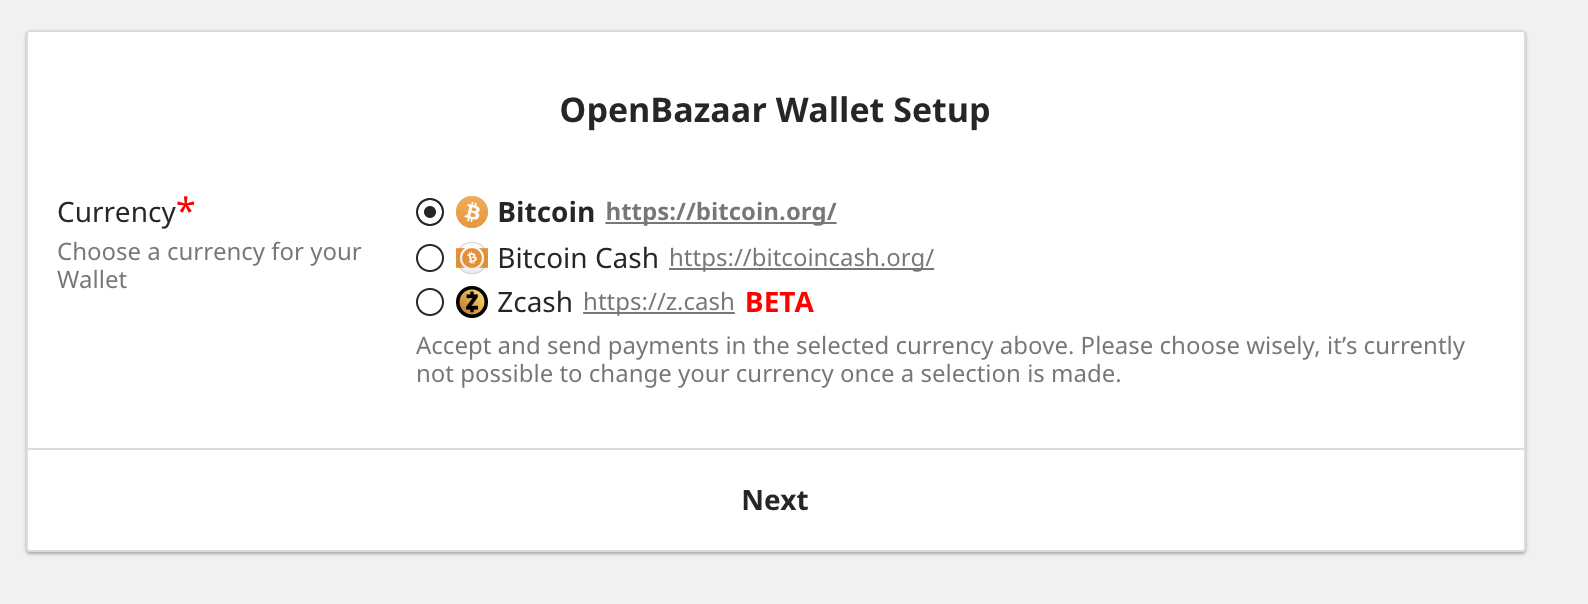Click the Bitcoin text label
This screenshot has height=604, width=1588.
(x=545, y=212)
